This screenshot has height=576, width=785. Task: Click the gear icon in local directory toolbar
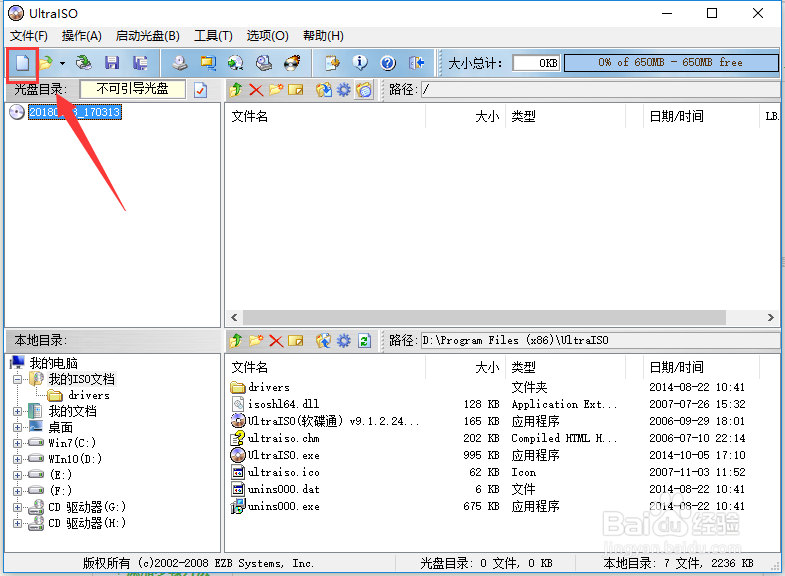[343, 341]
